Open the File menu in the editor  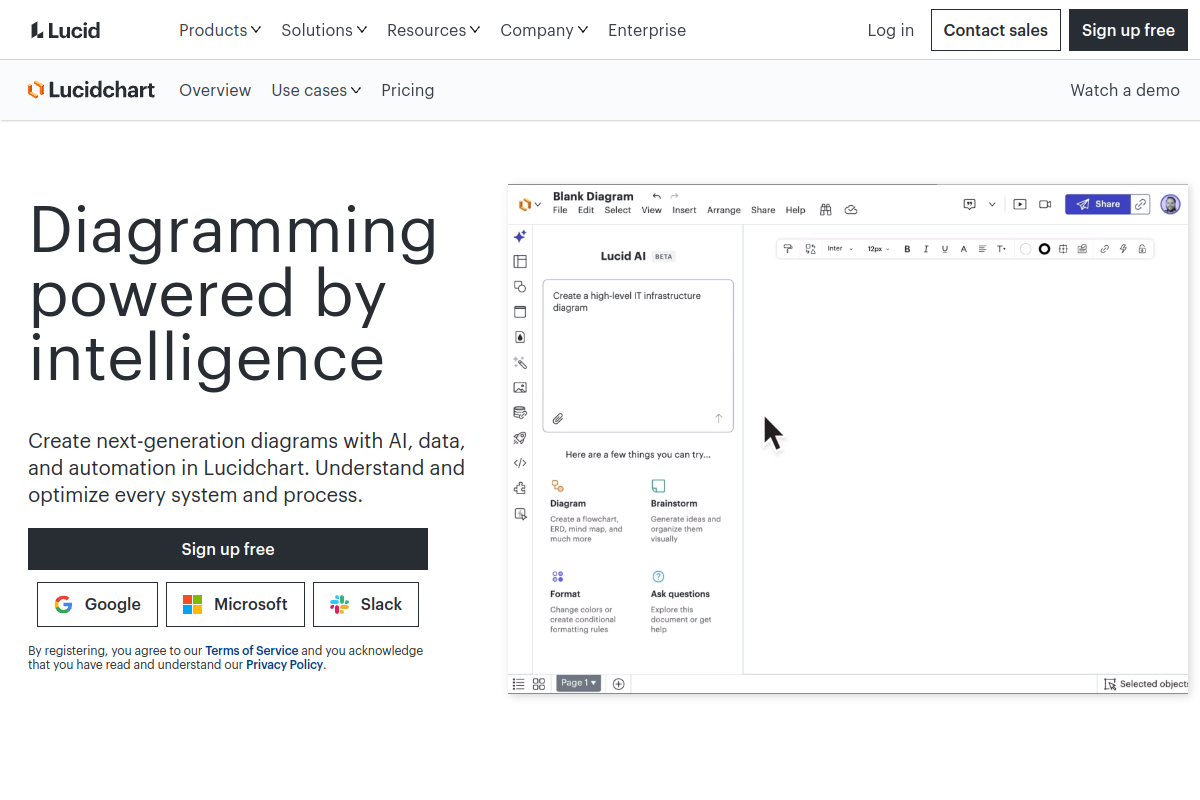pos(560,210)
